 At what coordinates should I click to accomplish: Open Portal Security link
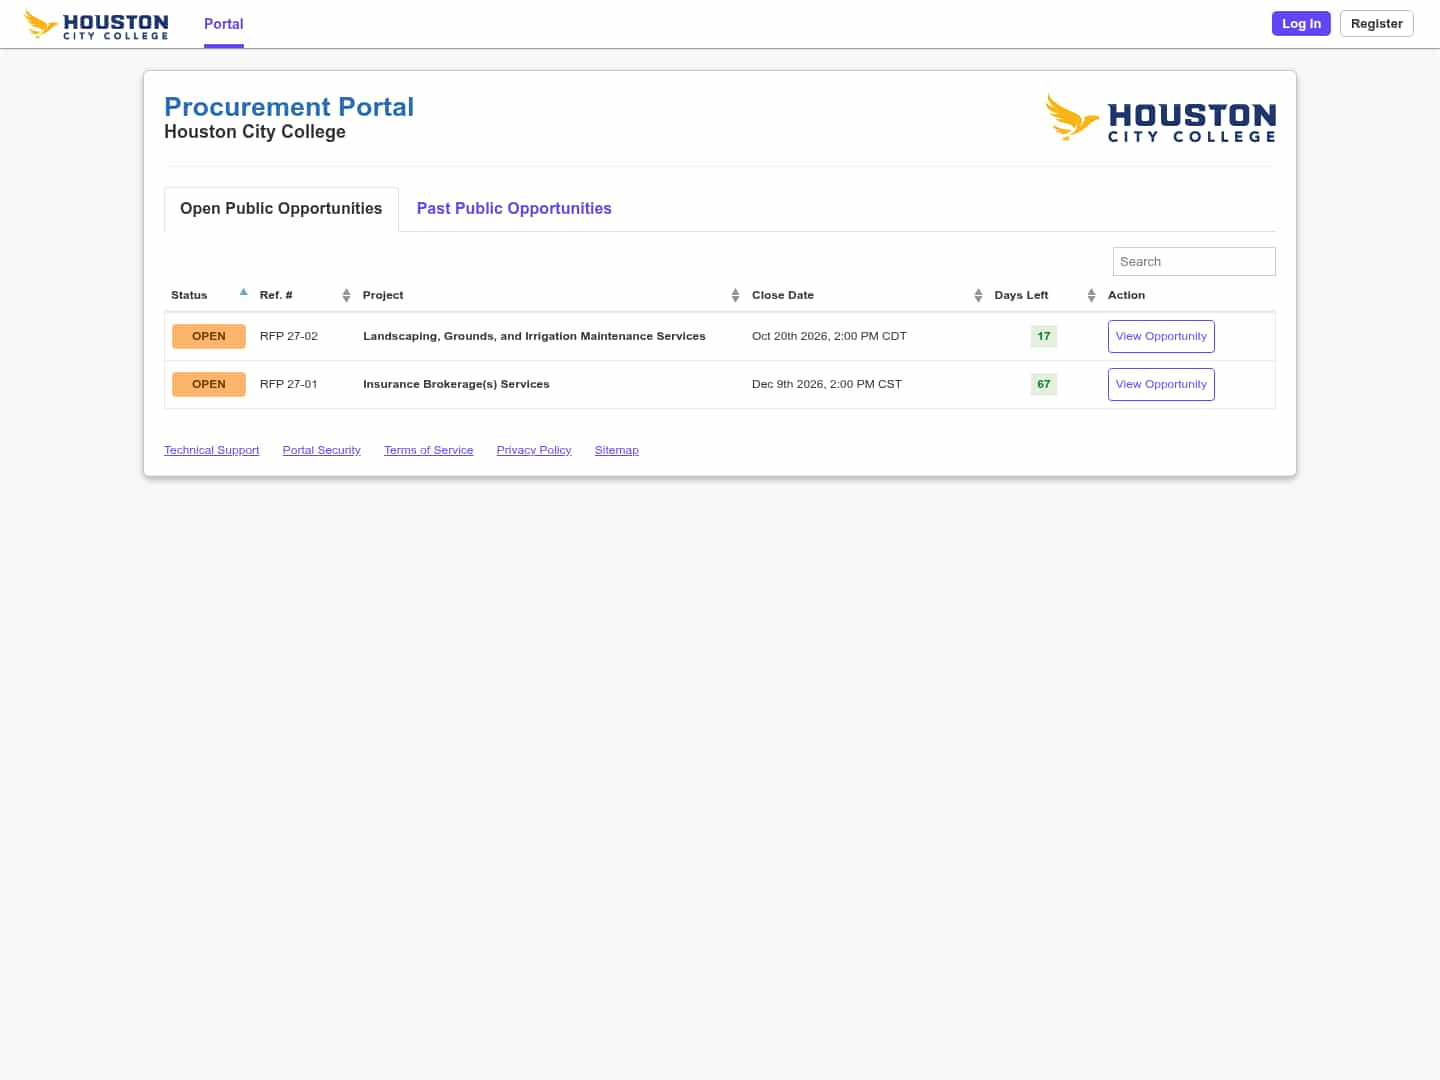[321, 450]
